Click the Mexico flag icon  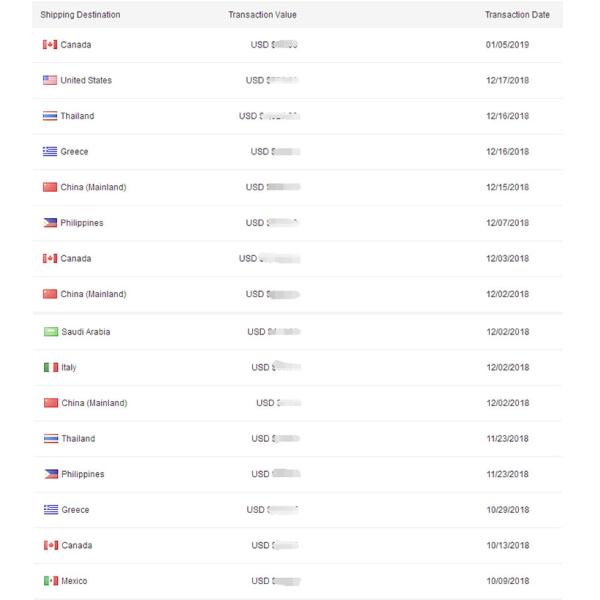tap(50, 582)
